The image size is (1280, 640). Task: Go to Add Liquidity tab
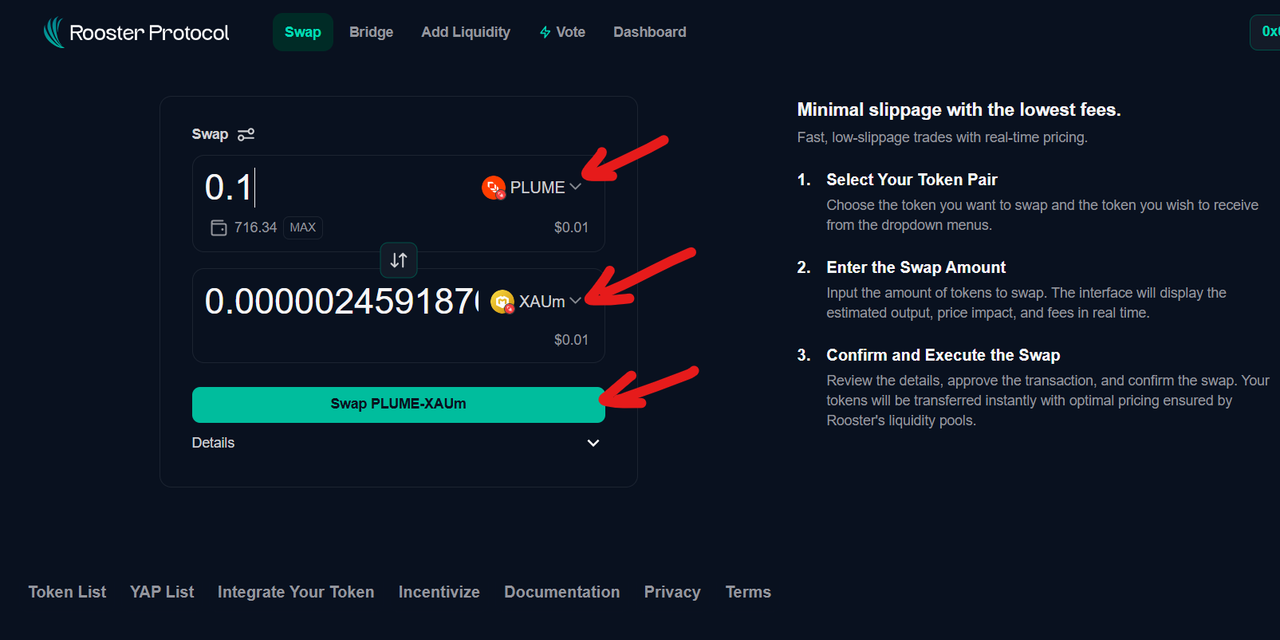(466, 32)
